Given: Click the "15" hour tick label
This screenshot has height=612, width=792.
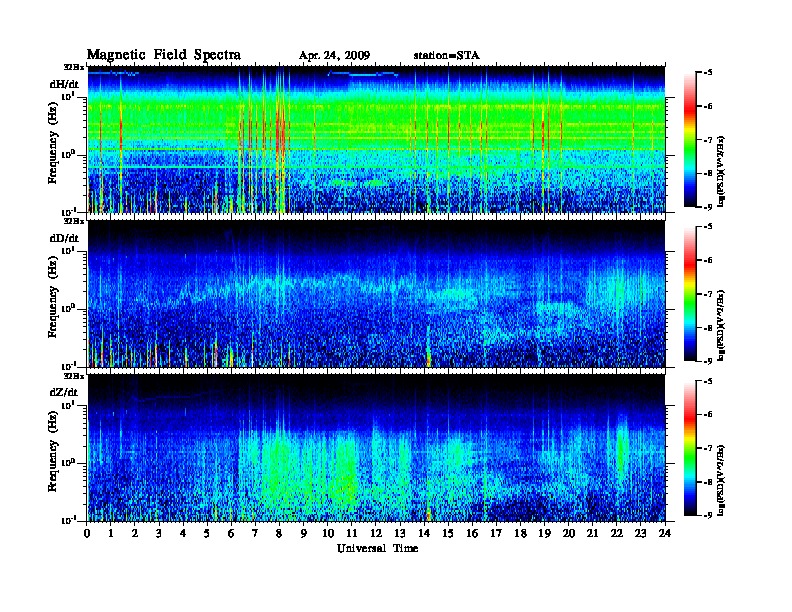Looking at the screenshot, I should click(449, 534).
